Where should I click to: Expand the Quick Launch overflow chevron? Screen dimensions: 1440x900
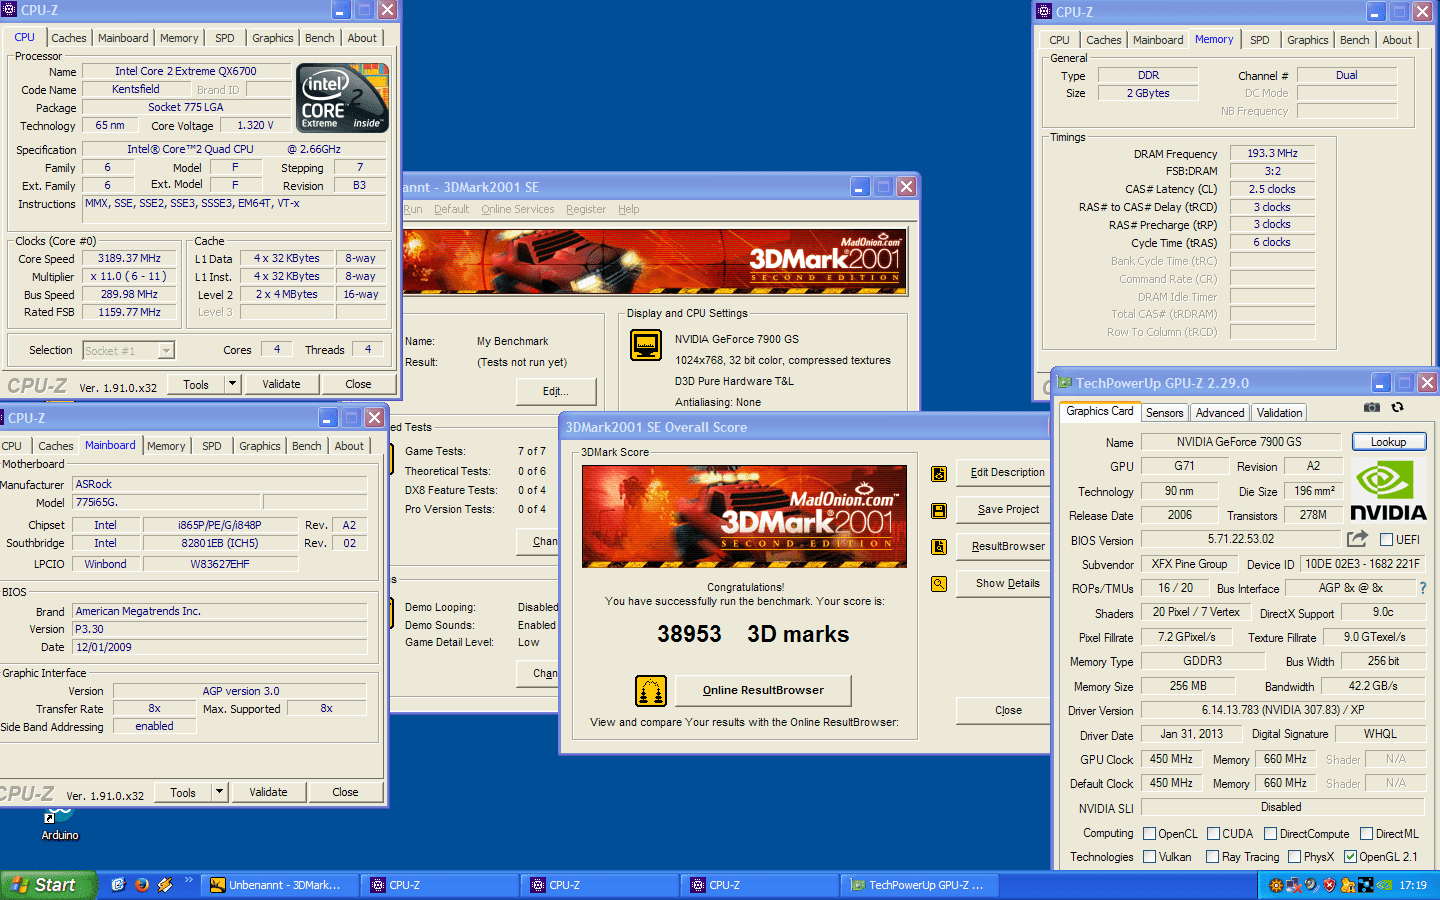188,881
